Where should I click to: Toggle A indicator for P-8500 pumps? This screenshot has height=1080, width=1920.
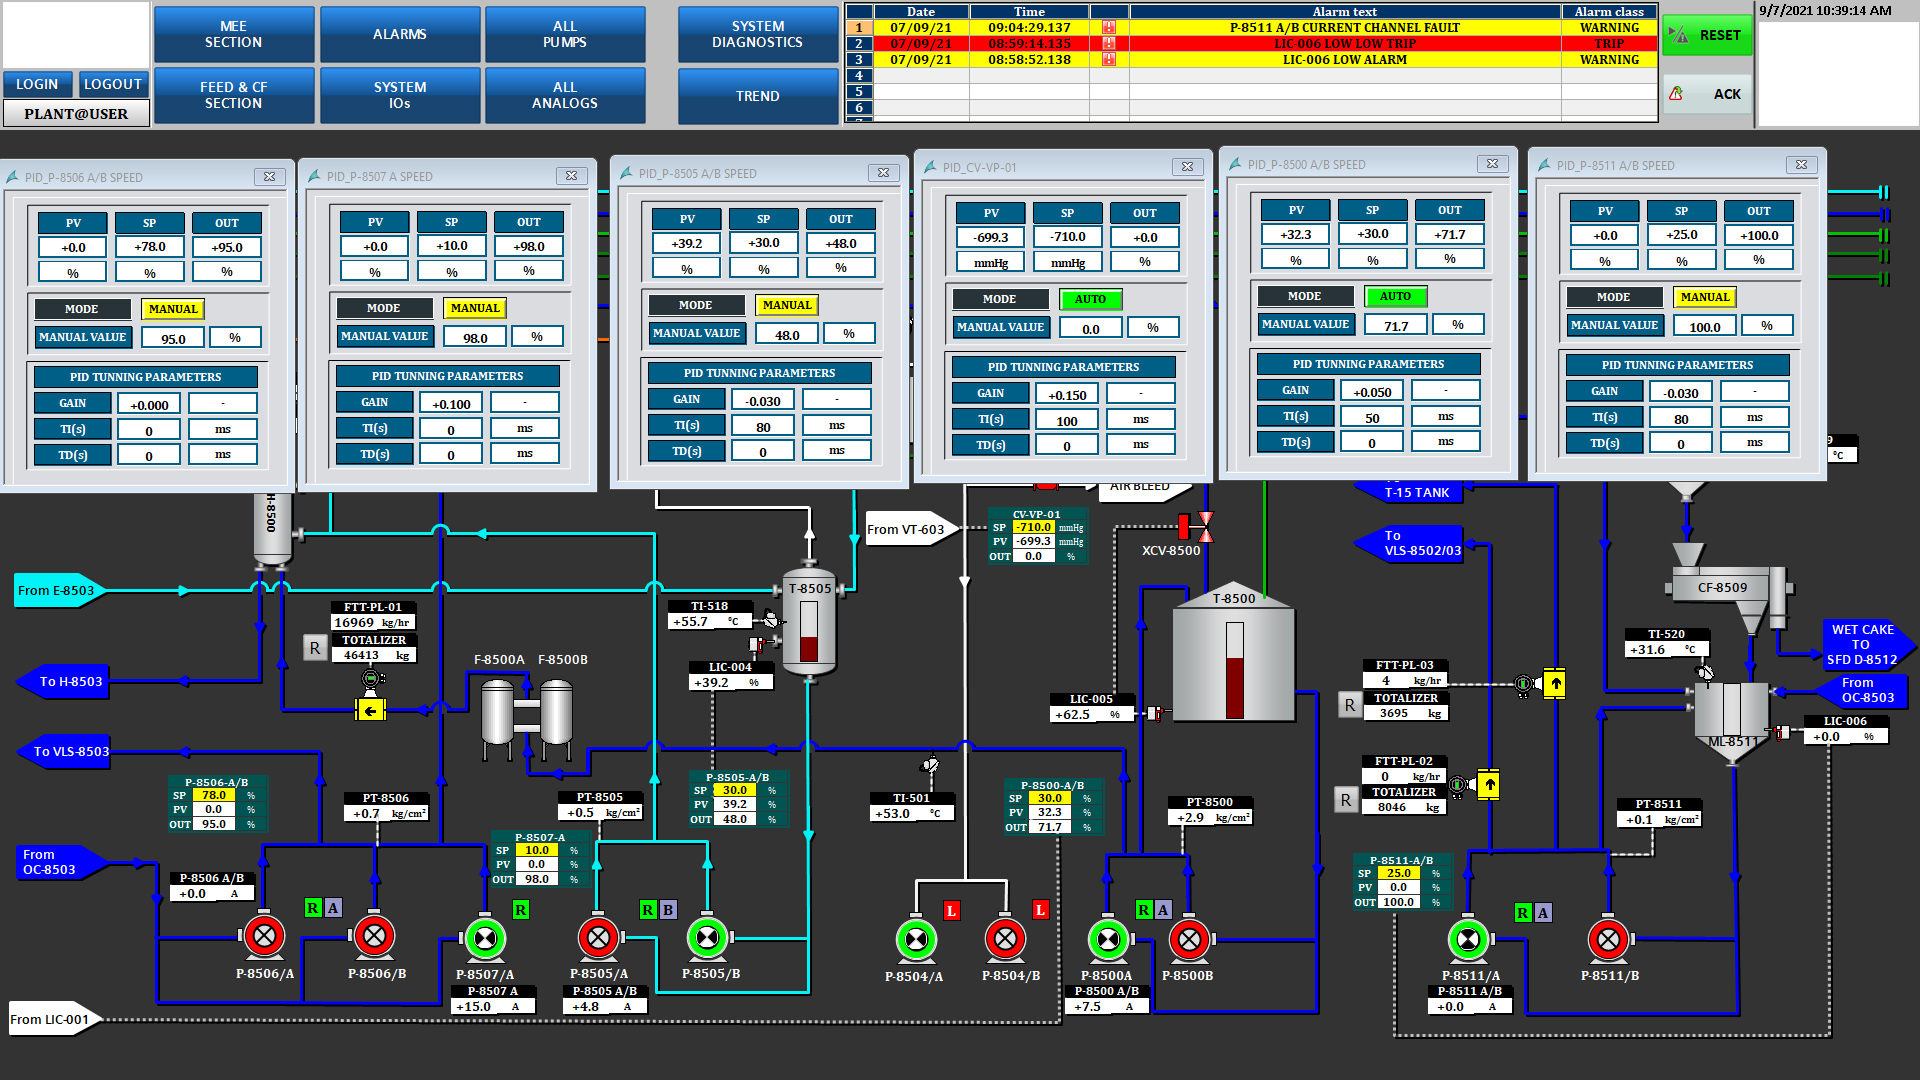point(1163,910)
